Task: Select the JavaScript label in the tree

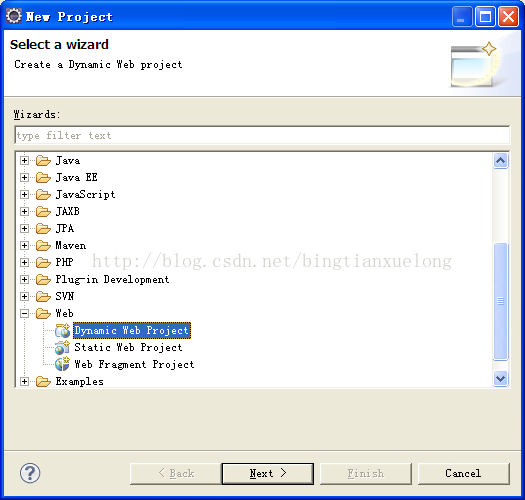Action: click(x=85, y=195)
